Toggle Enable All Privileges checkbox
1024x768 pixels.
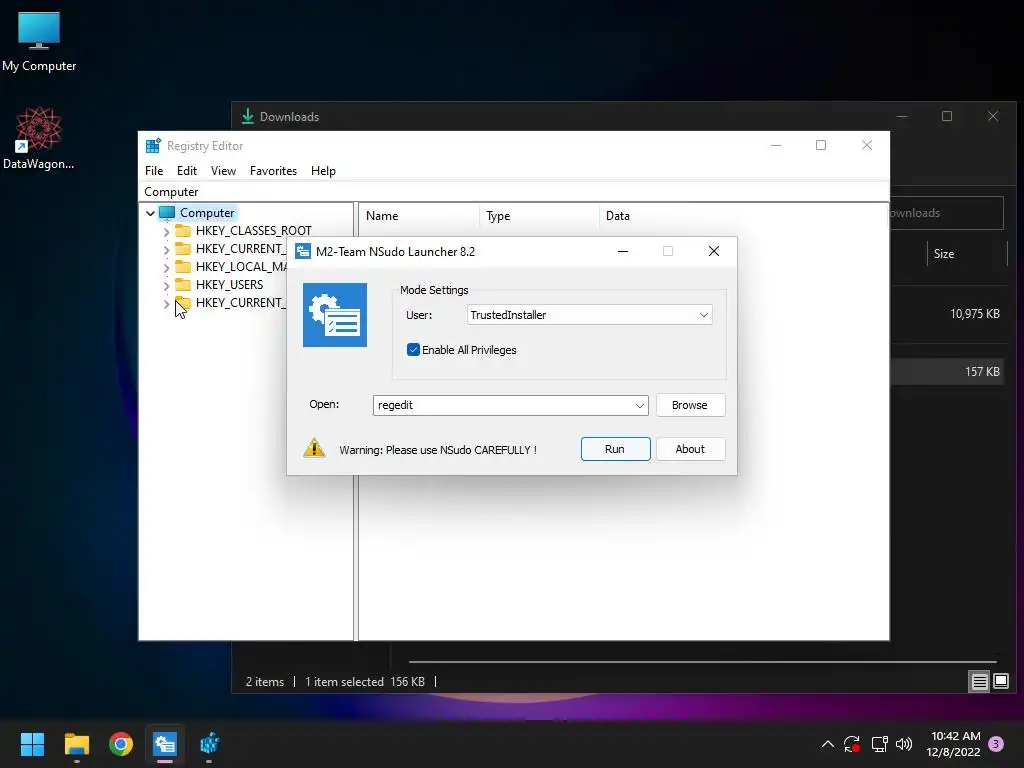(x=413, y=350)
